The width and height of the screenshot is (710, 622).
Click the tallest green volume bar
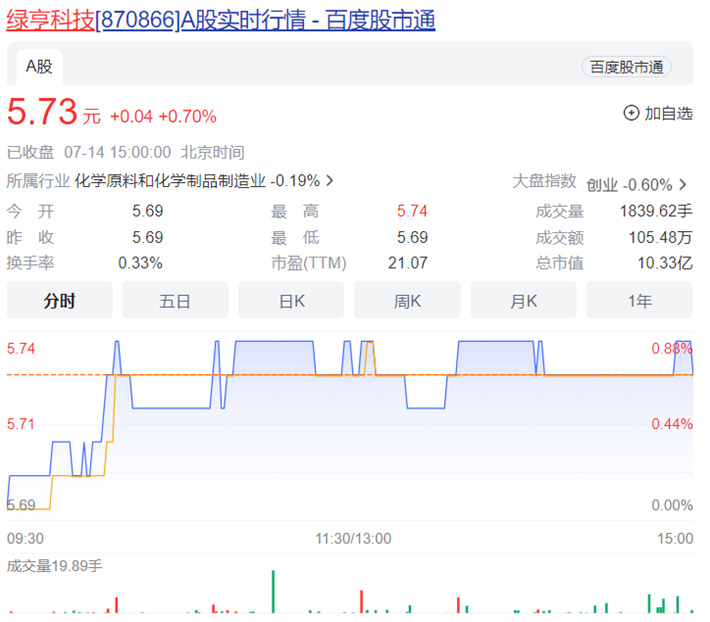(272, 592)
